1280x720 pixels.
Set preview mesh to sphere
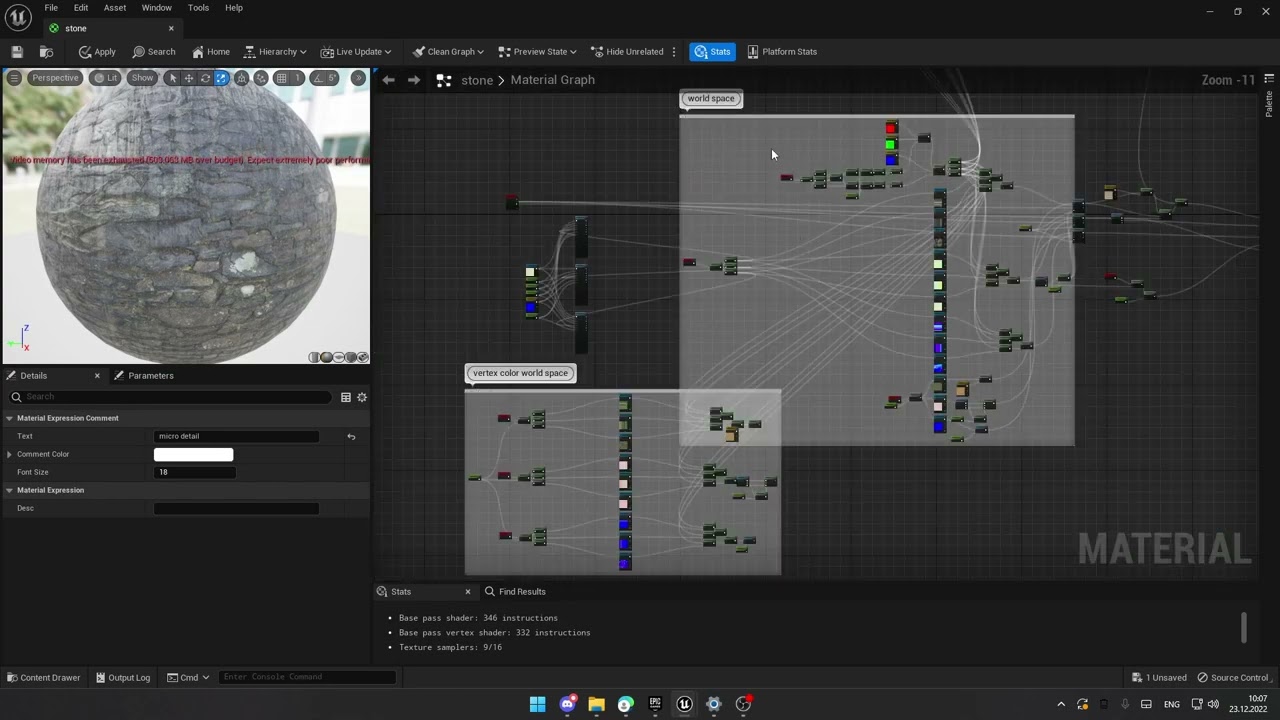coord(326,357)
